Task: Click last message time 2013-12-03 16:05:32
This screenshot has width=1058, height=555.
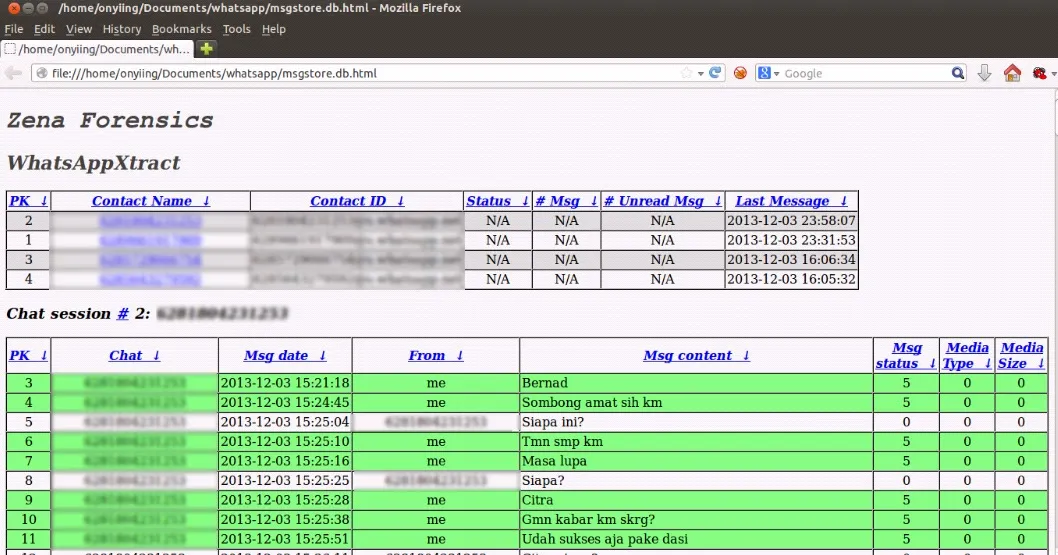Action: tap(791, 279)
